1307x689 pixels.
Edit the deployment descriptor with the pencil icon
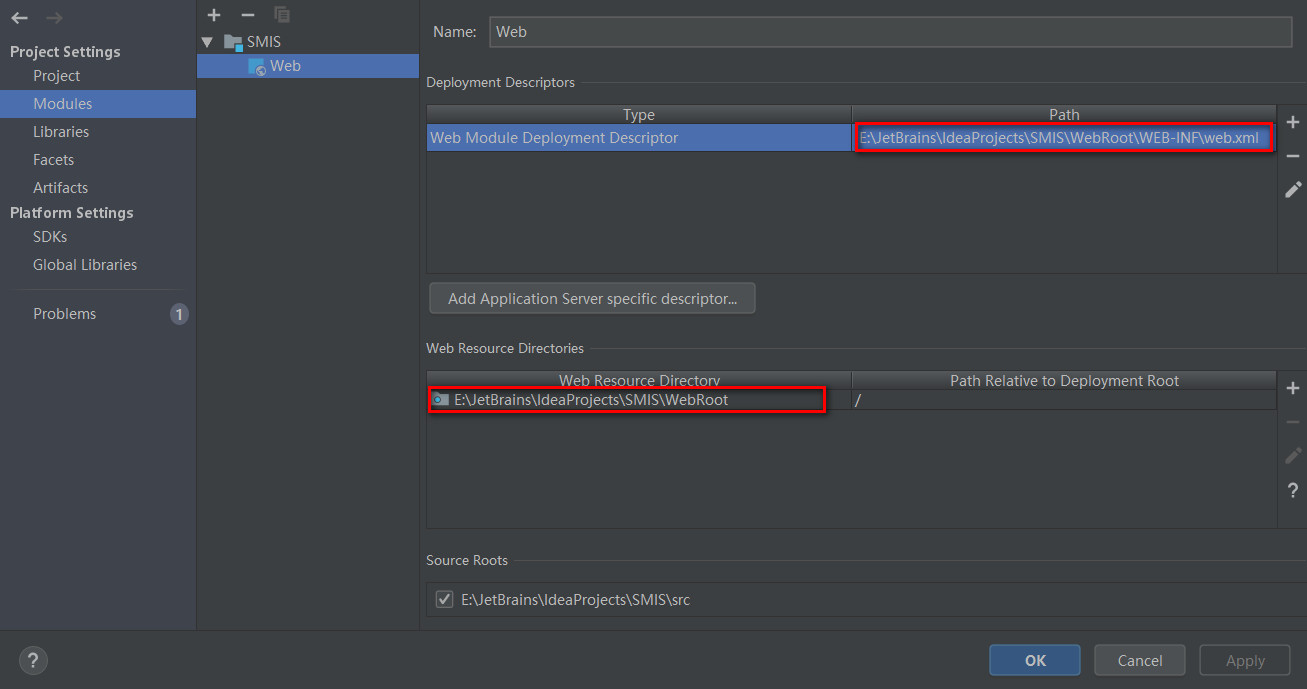[x=1292, y=189]
